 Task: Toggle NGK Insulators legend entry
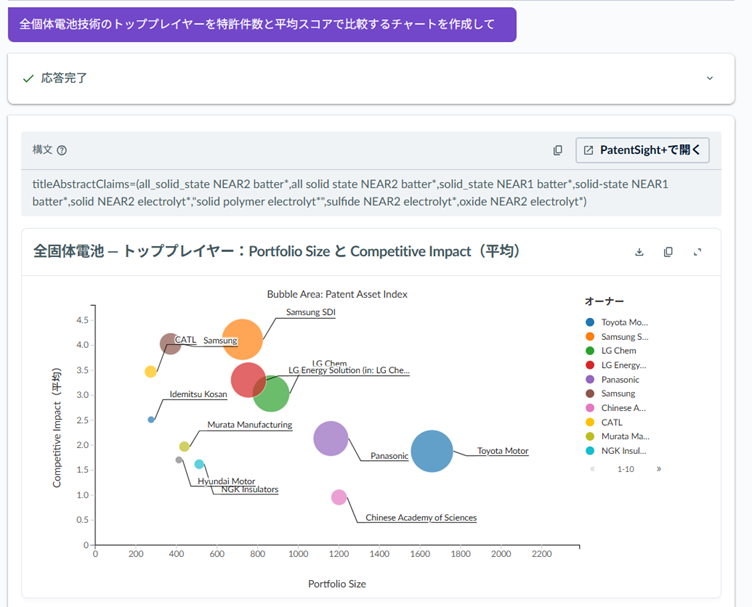click(x=616, y=451)
